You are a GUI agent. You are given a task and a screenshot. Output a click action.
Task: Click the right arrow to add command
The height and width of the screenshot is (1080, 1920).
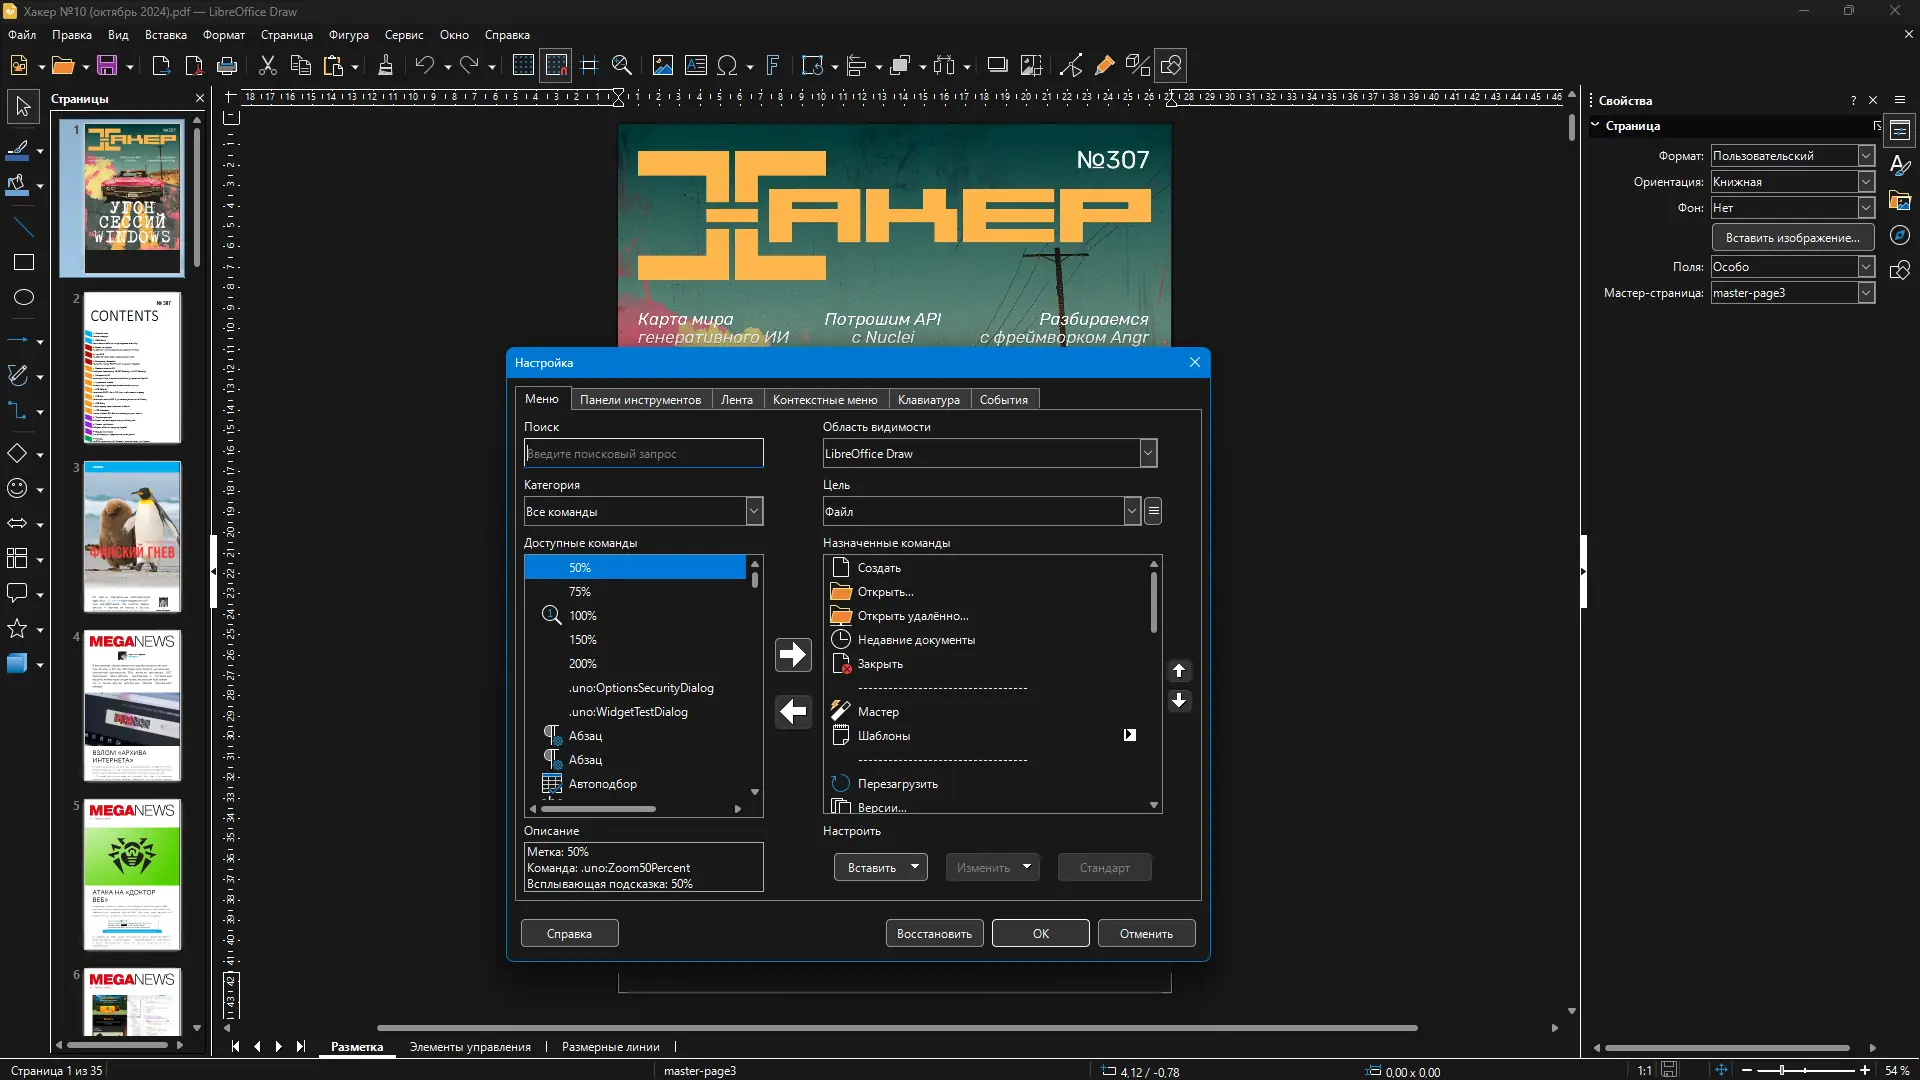[x=793, y=654]
